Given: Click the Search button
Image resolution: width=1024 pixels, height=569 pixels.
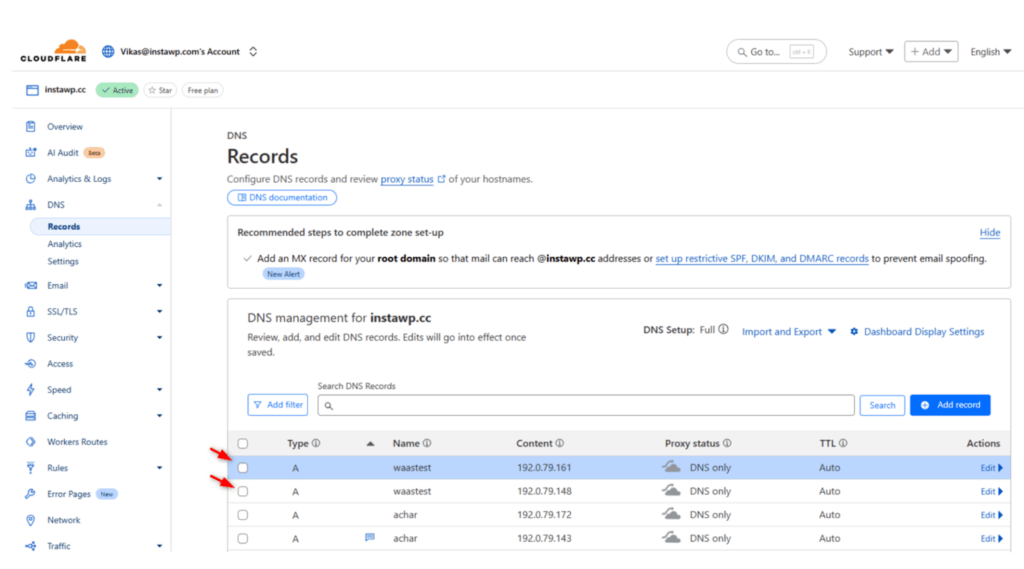Looking at the screenshot, I should click(x=882, y=405).
